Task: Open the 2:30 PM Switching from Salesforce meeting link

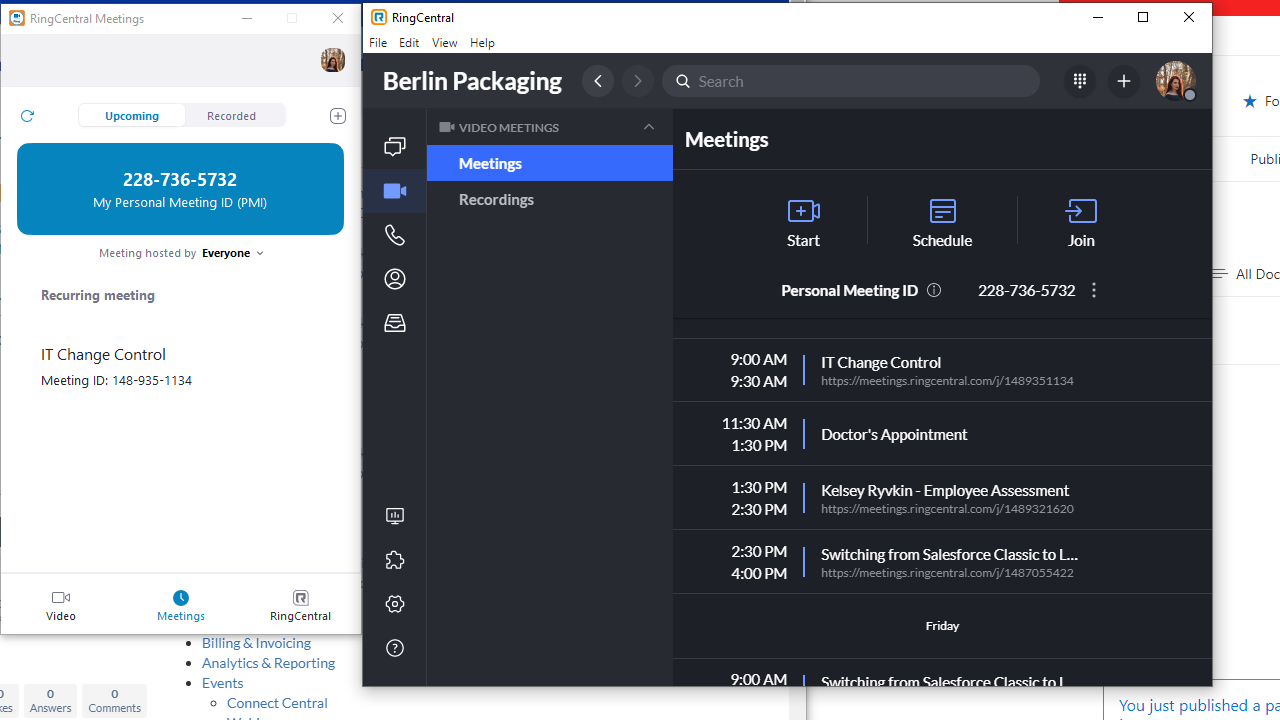Action: click(x=947, y=573)
